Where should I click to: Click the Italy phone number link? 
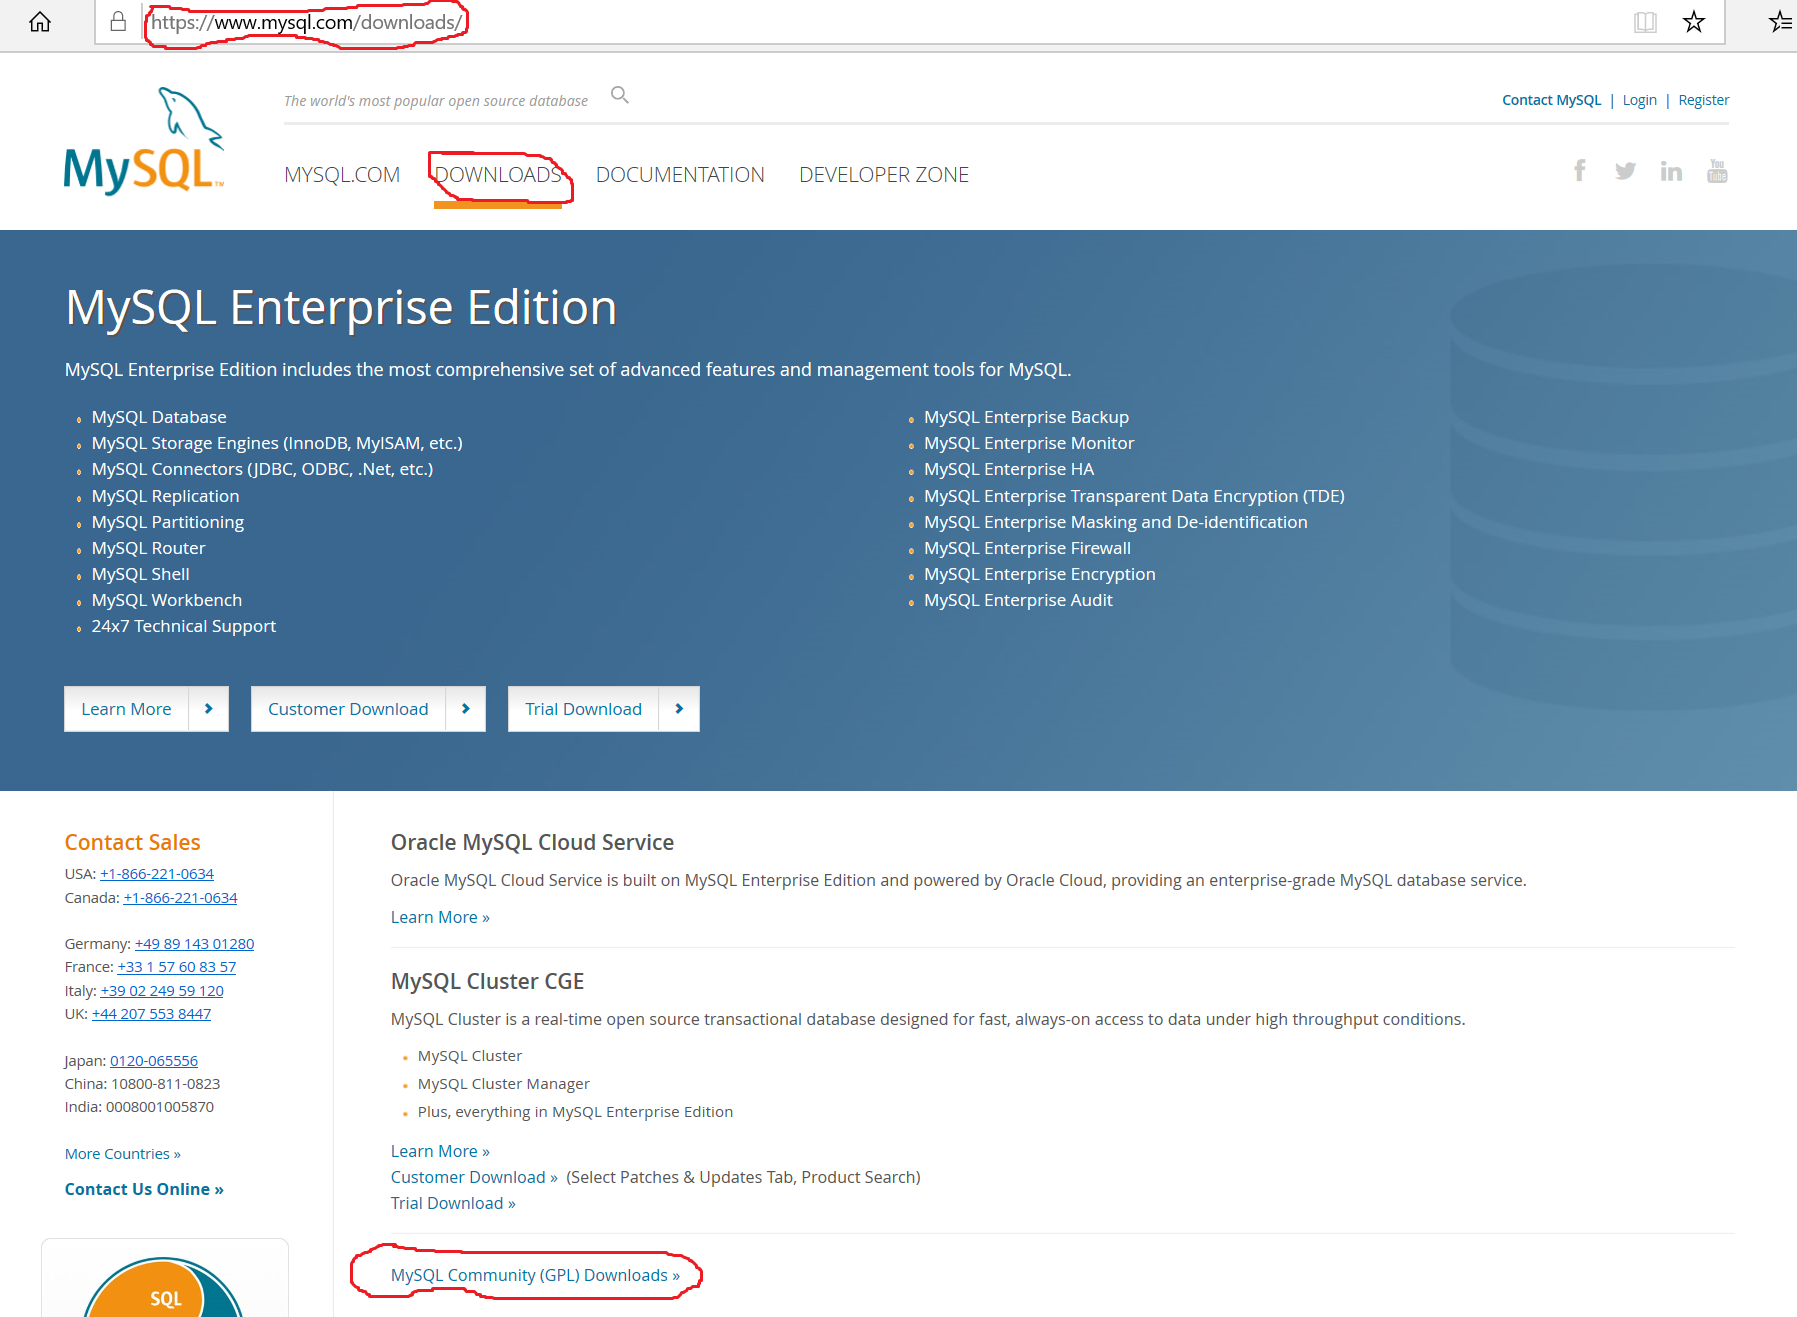(x=162, y=991)
